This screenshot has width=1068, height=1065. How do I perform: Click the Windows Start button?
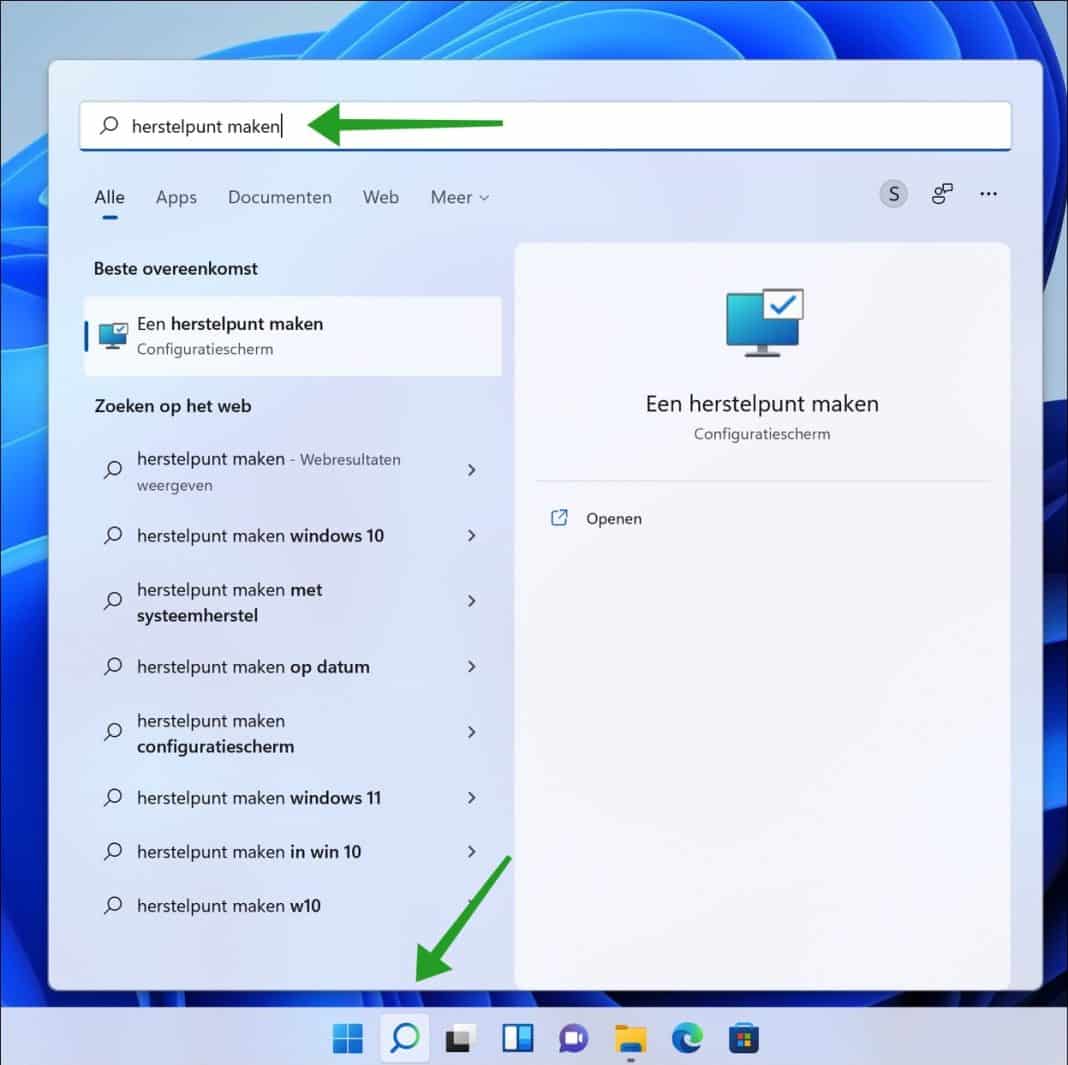(x=347, y=1039)
